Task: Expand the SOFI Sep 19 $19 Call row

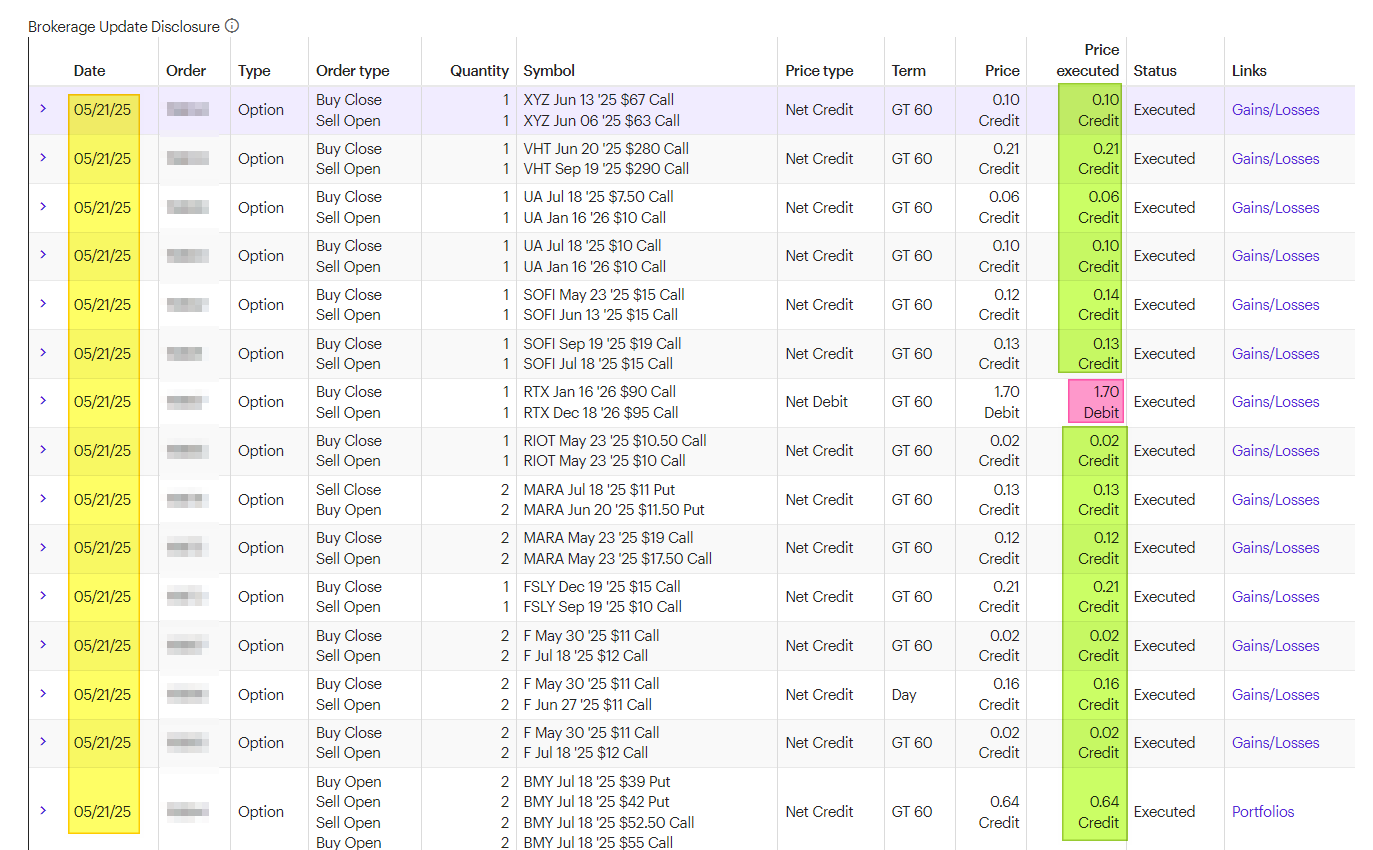Action: pos(43,352)
